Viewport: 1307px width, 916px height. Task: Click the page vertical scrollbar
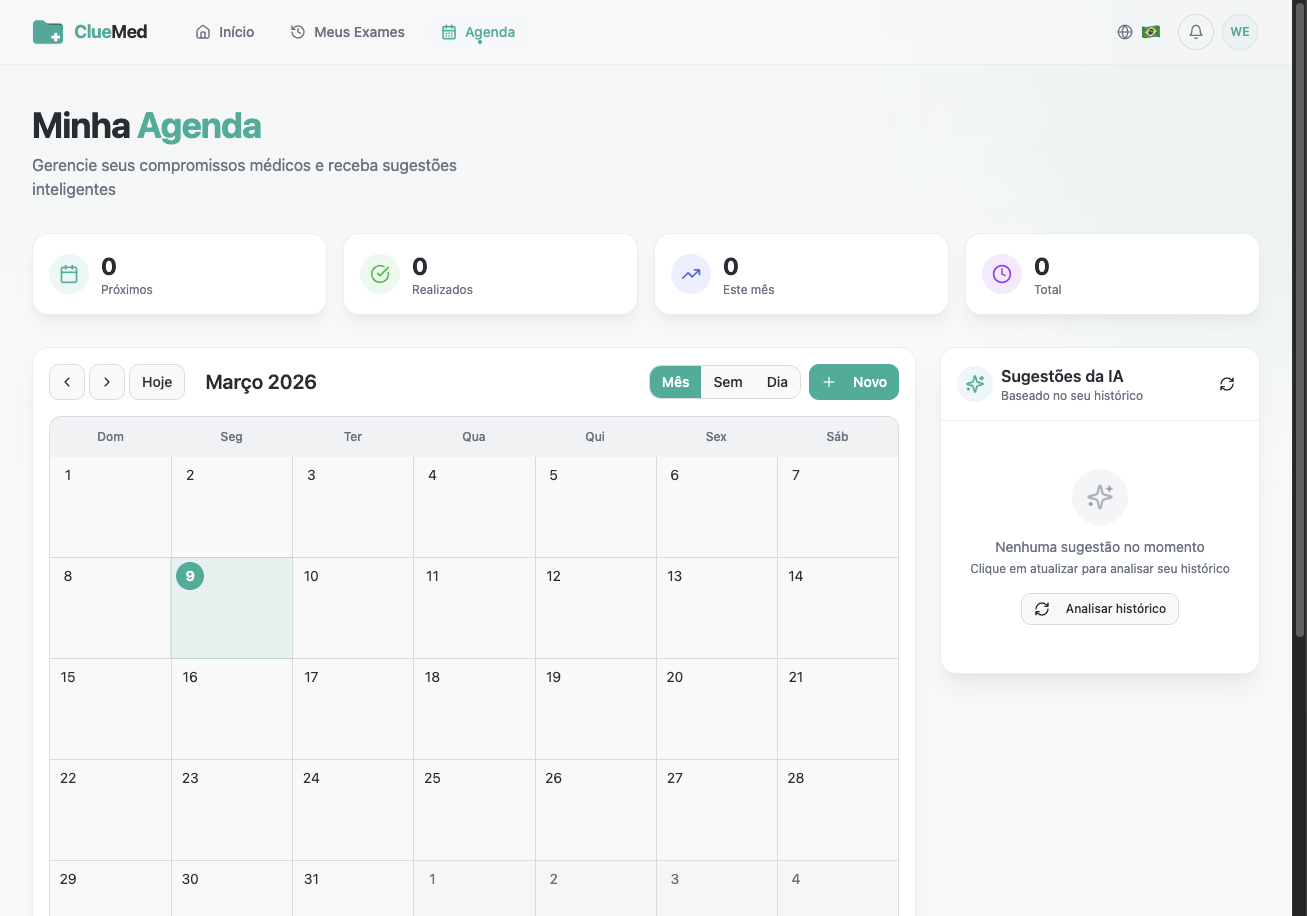[x=1300, y=320]
